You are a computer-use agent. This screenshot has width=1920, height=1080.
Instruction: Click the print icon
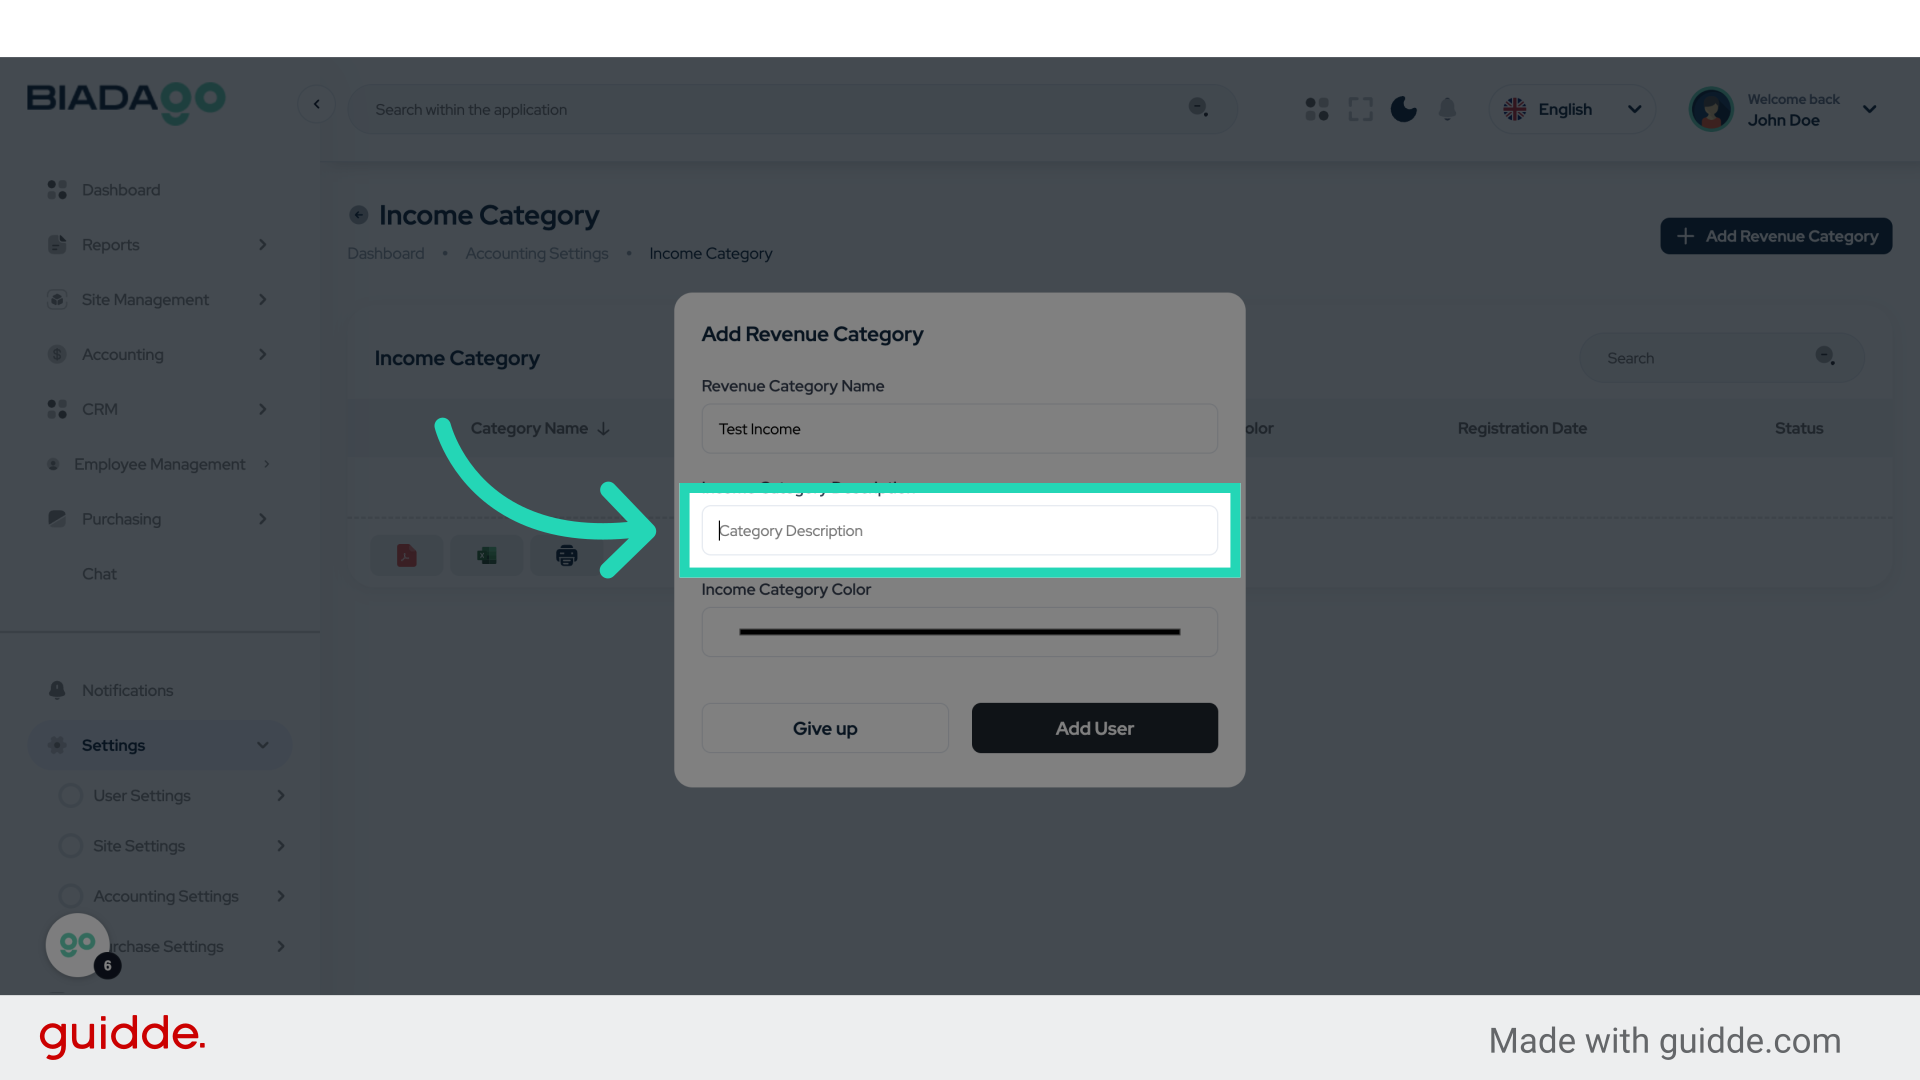[x=567, y=556]
